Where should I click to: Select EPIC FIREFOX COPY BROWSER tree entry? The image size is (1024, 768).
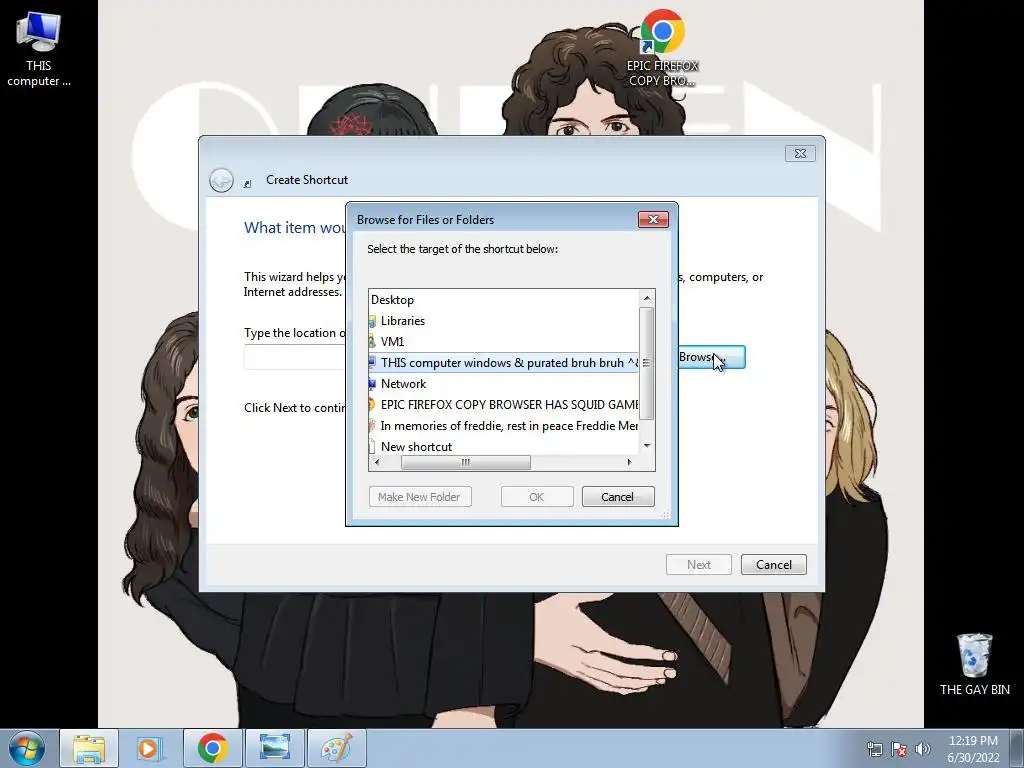point(504,404)
